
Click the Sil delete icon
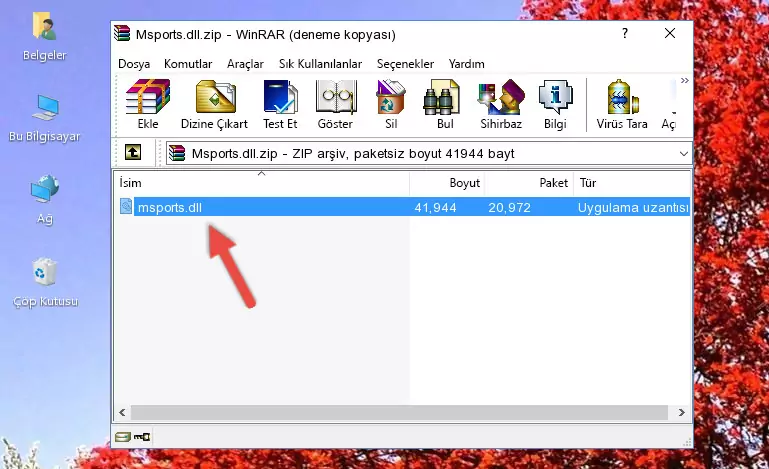point(391,104)
